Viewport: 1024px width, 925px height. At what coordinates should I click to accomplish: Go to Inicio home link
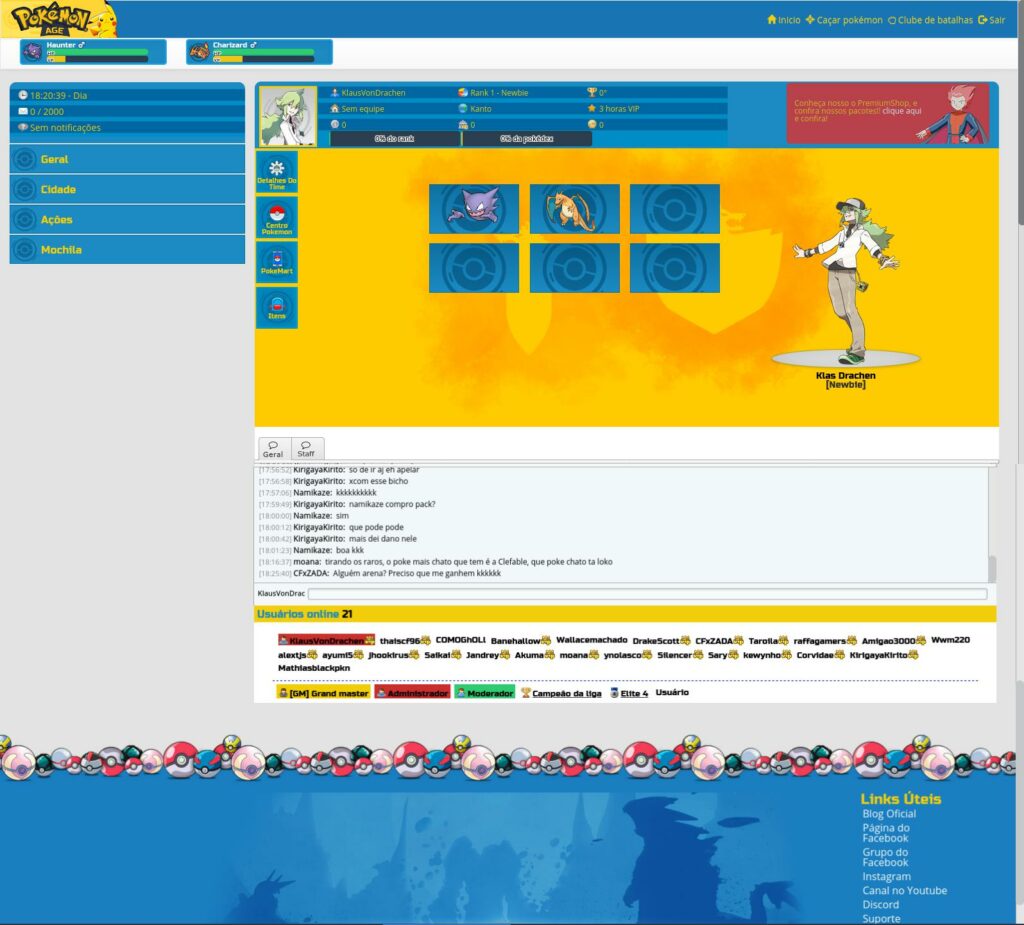pyautogui.click(x=784, y=20)
